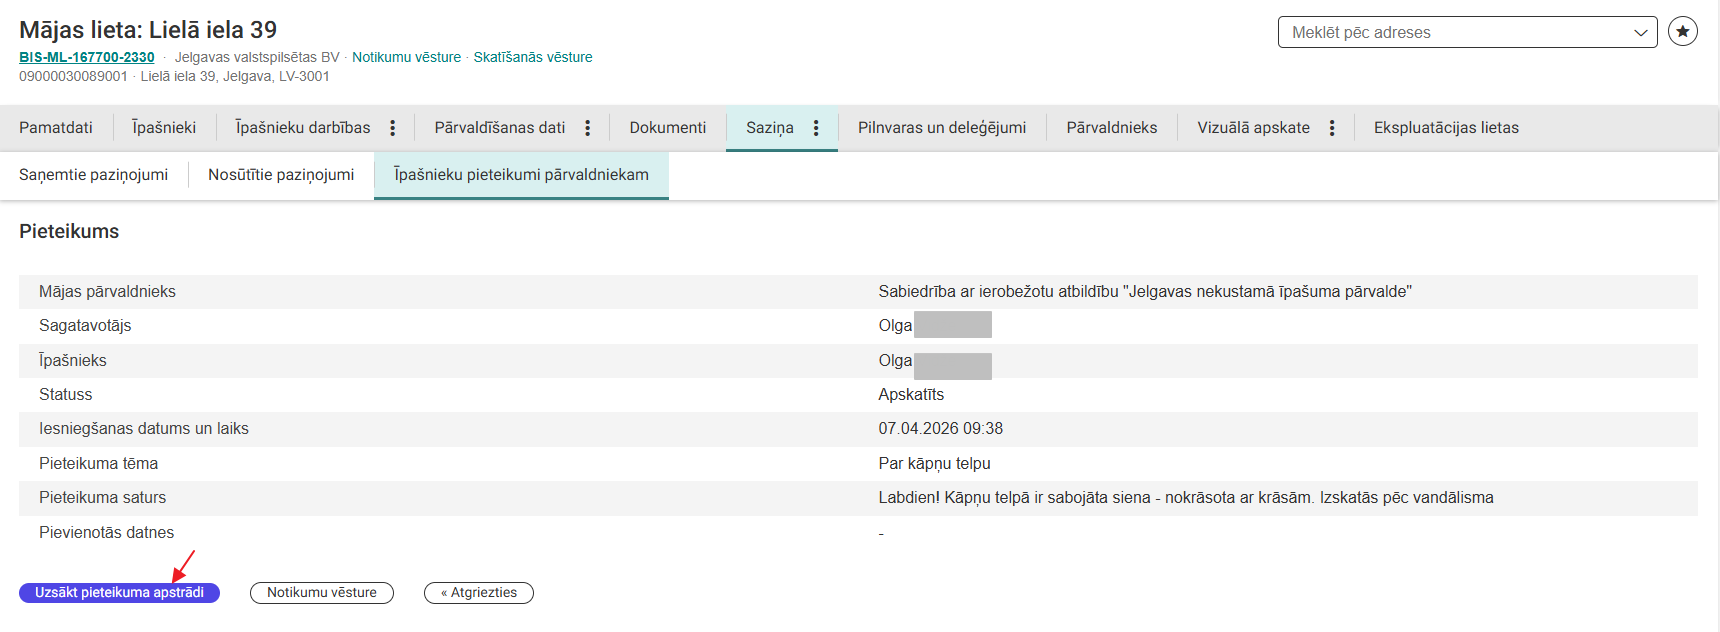
Task: Switch to the Īpašnieki tab
Action: click(x=164, y=128)
